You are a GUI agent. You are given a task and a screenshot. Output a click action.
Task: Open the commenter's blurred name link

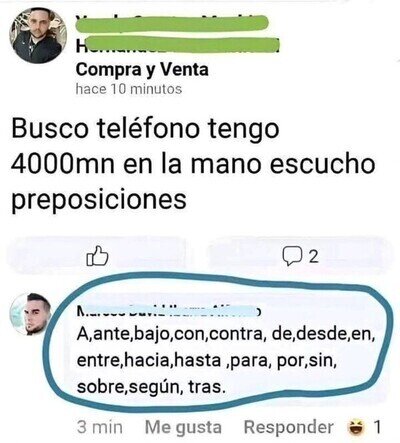pyautogui.click(x=168, y=310)
